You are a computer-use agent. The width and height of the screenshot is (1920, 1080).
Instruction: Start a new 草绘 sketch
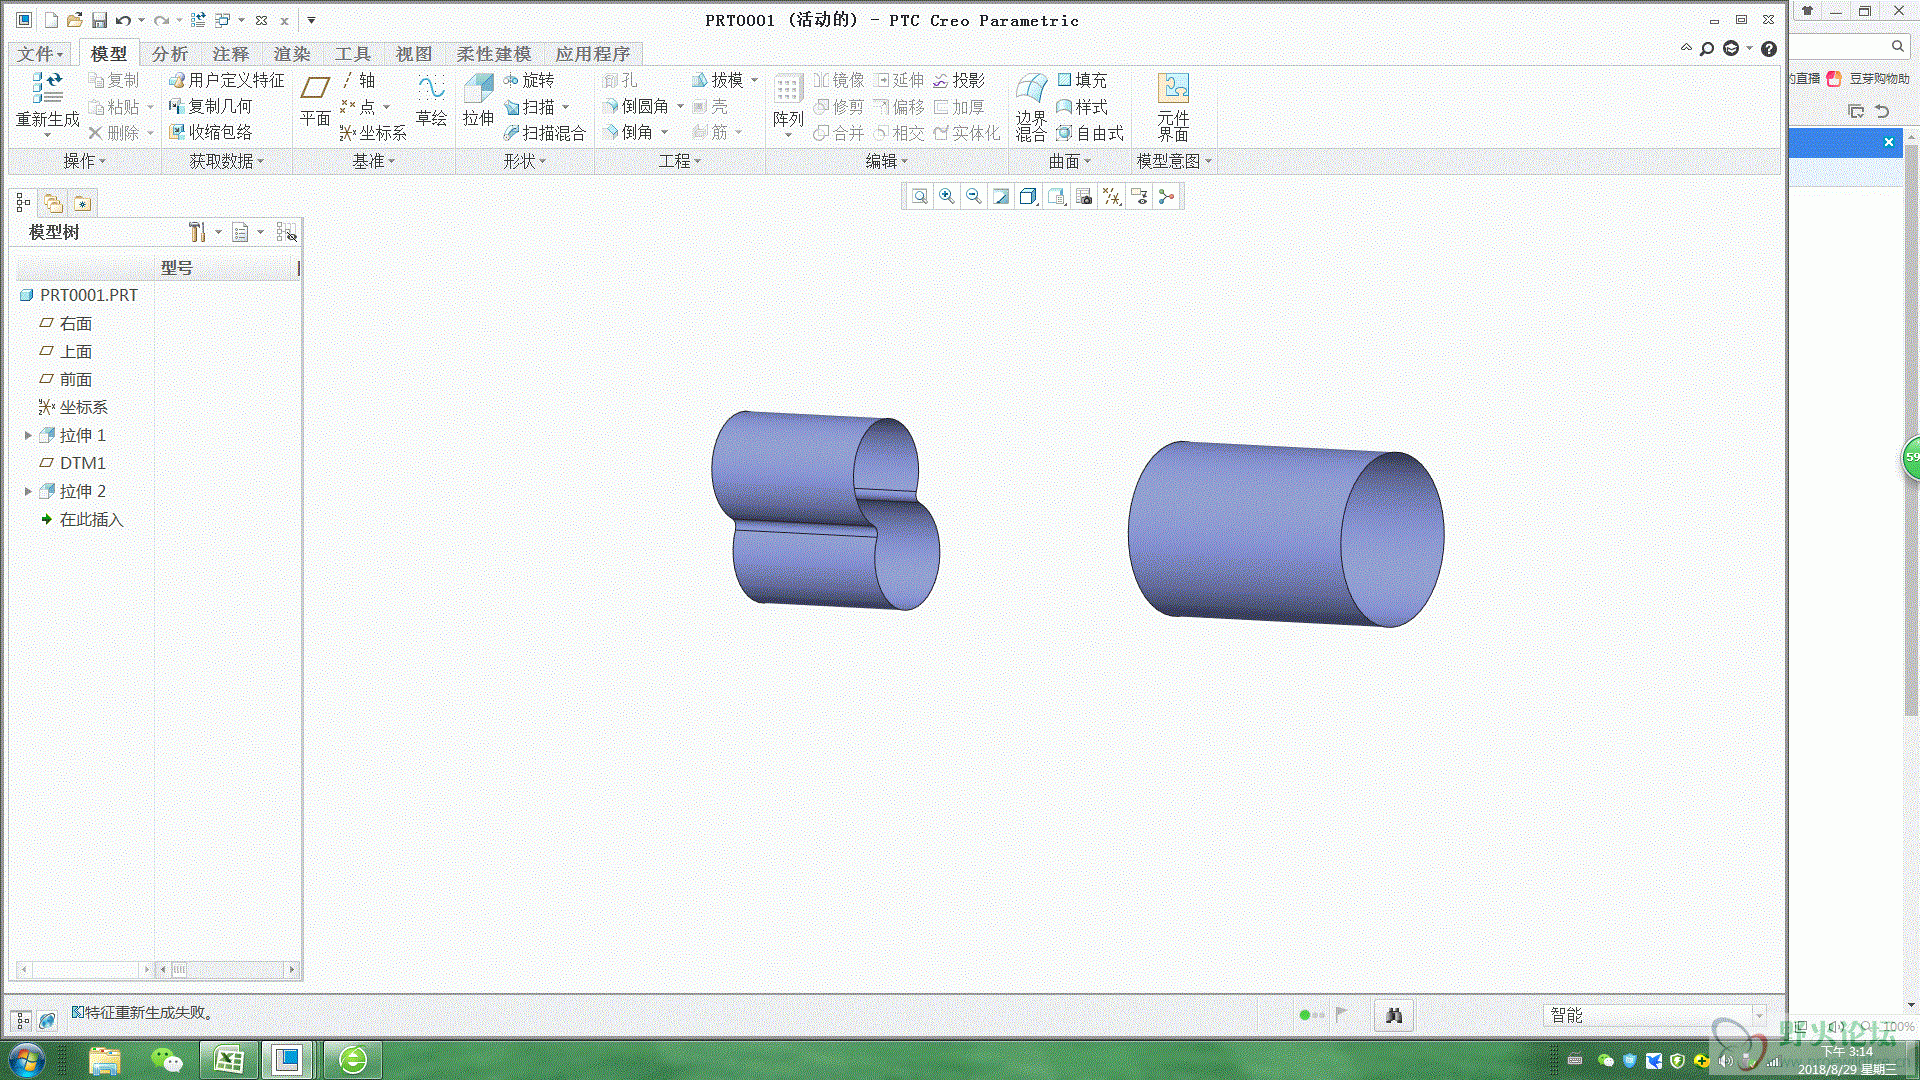[431, 100]
